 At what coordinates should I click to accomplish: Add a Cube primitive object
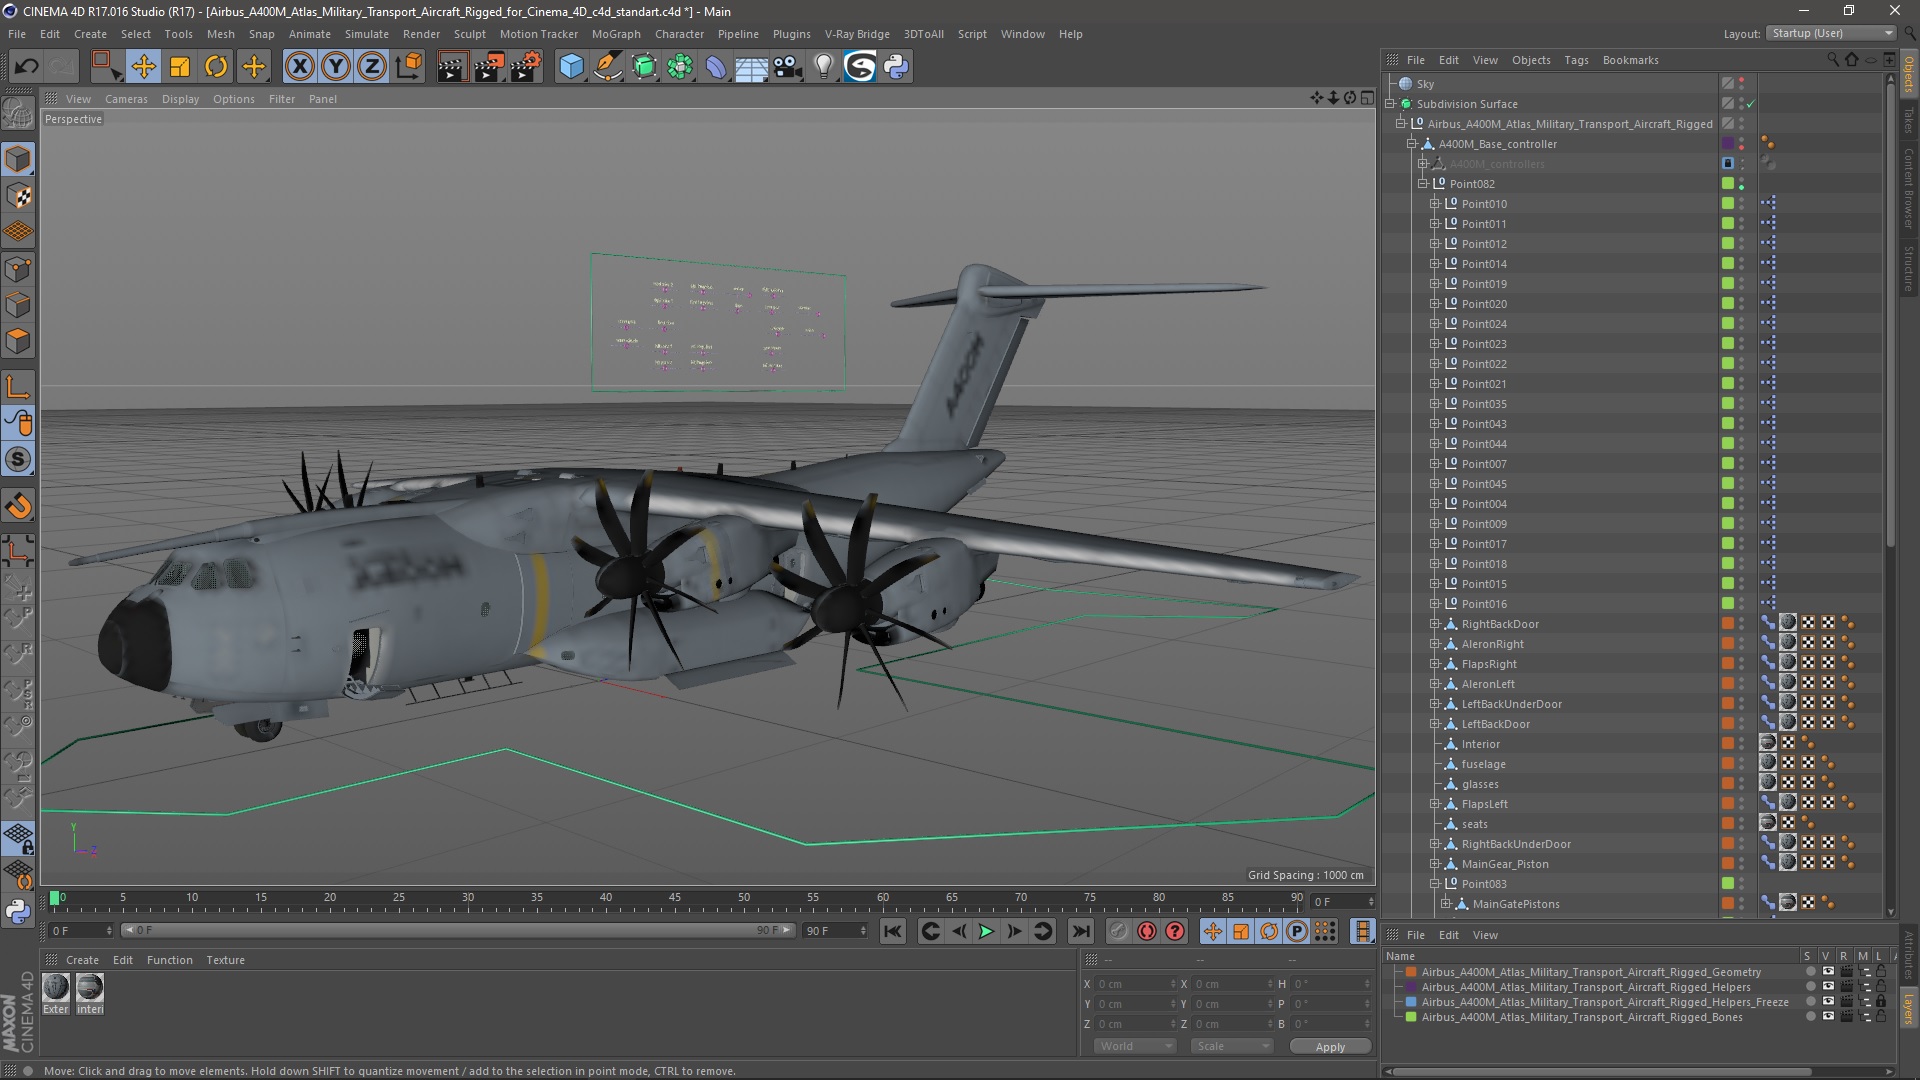(x=571, y=67)
